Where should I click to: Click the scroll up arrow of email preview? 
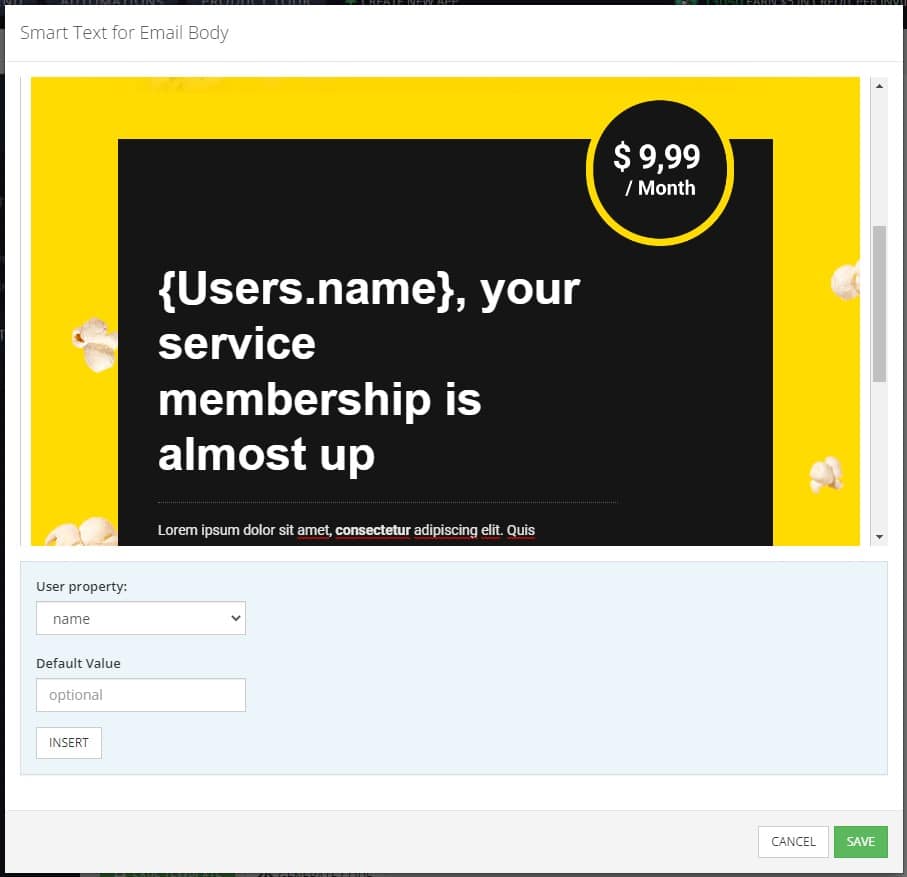[x=879, y=86]
